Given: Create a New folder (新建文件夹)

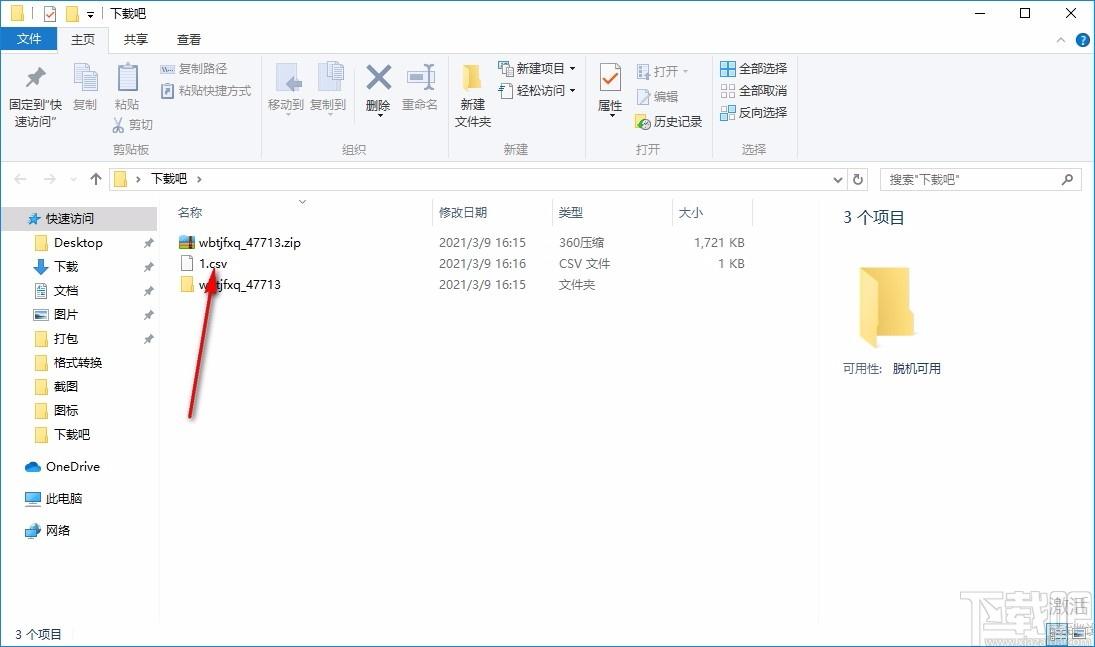Looking at the screenshot, I should [x=473, y=96].
